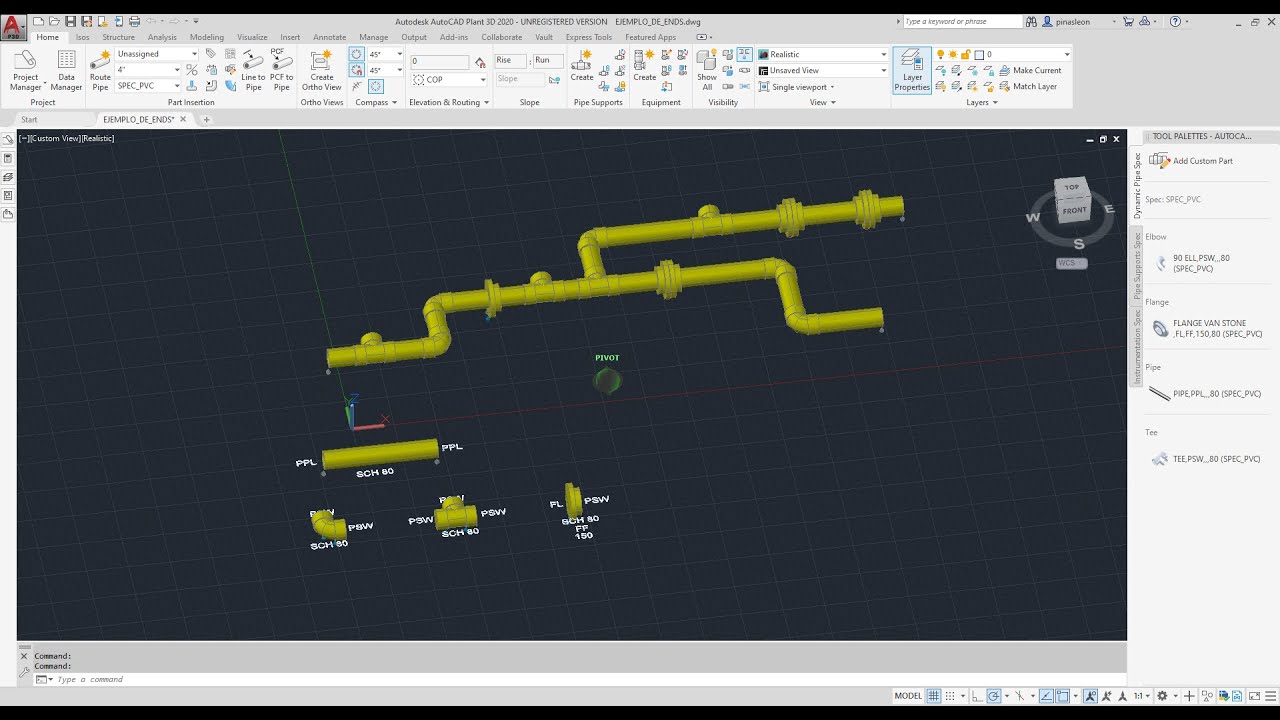Open the COP routing alignment dropdown

pyautogui.click(x=449, y=79)
